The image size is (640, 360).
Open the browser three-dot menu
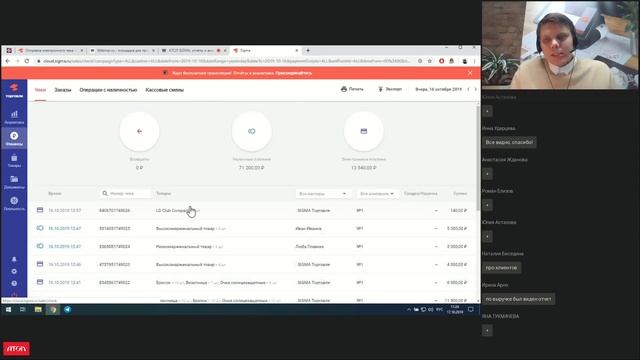474,61
